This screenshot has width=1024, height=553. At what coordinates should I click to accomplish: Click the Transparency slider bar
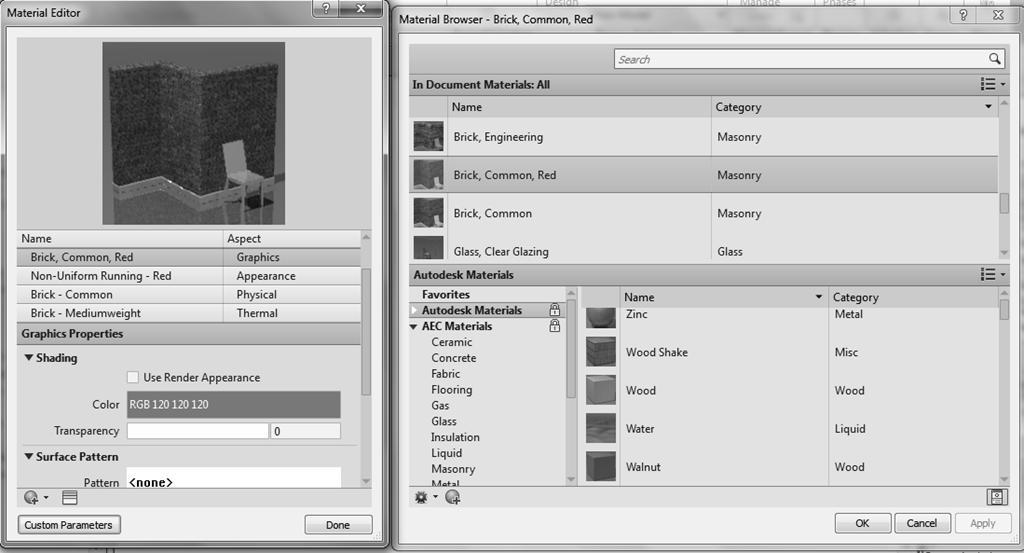pos(197,431)
